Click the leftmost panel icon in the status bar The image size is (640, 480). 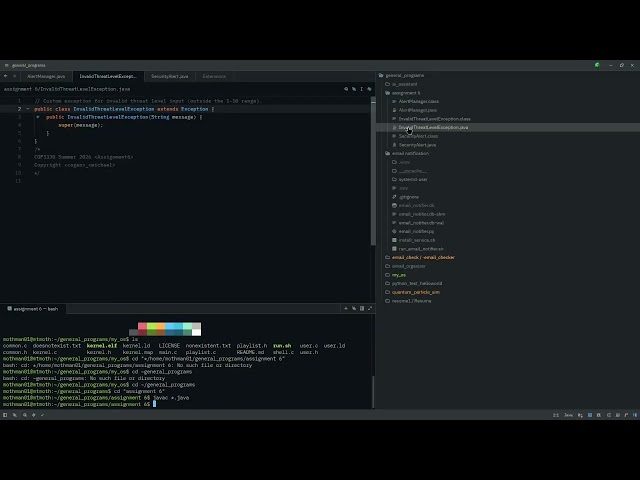click(5, 415)
